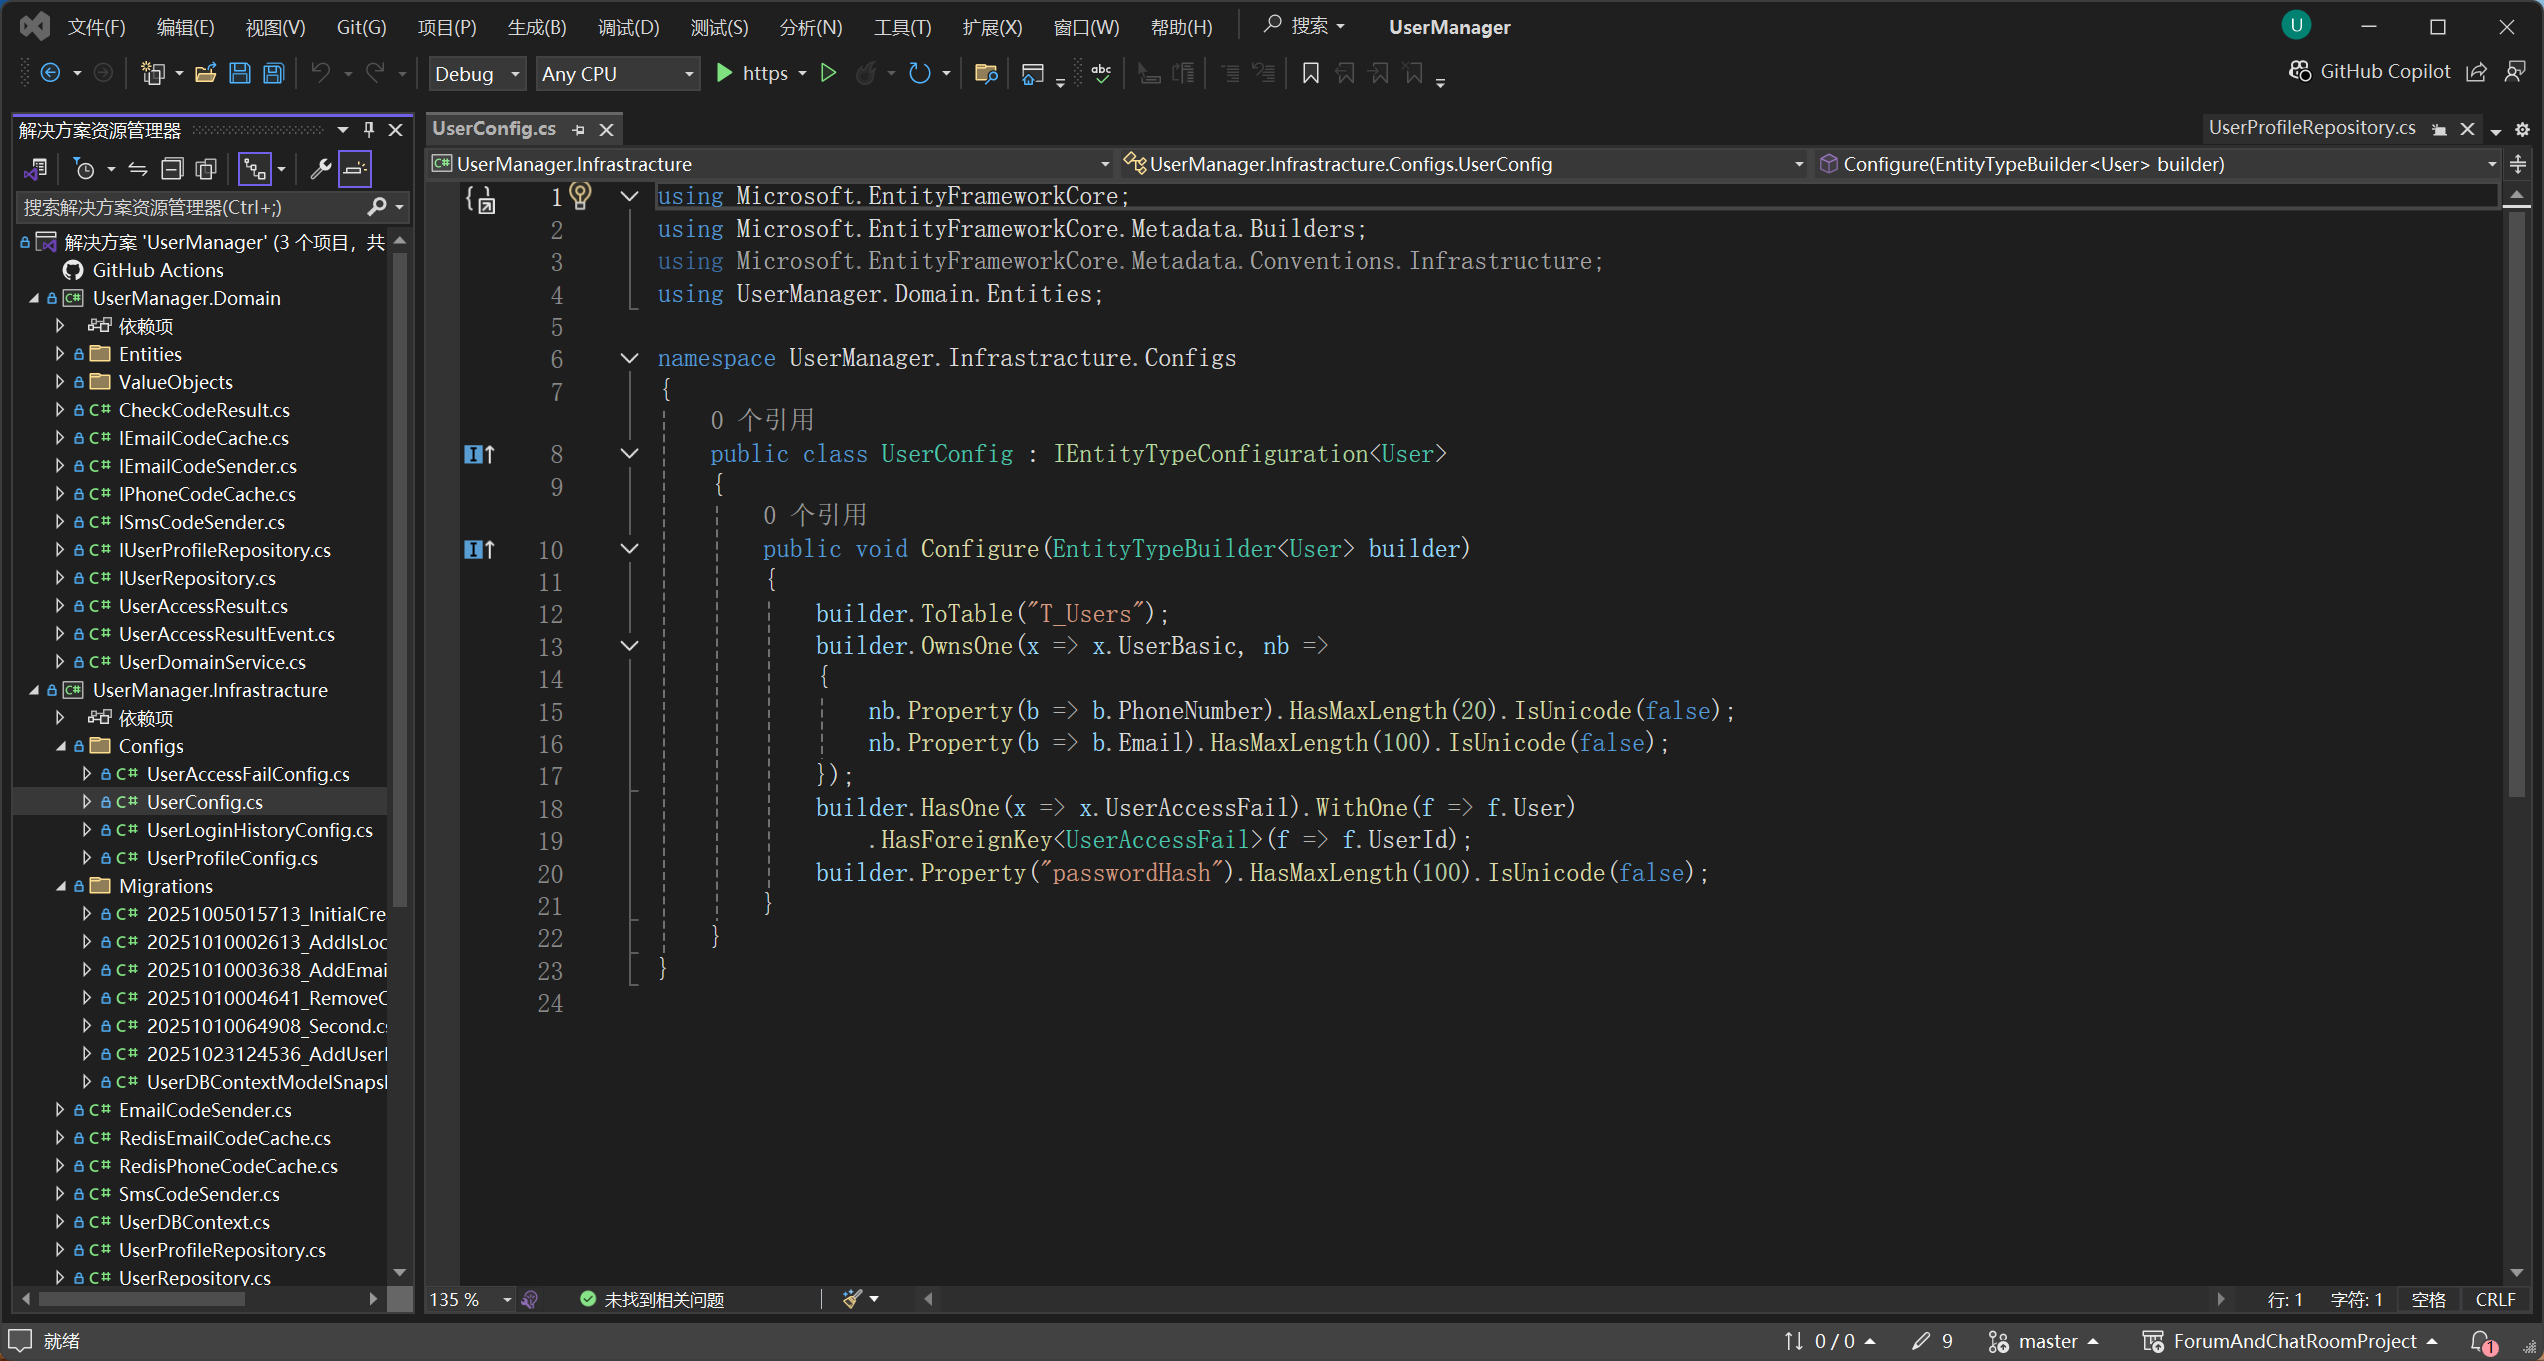Click the Start Without Debugging icon
The image size is (2544, 1361).
point(828,73)
